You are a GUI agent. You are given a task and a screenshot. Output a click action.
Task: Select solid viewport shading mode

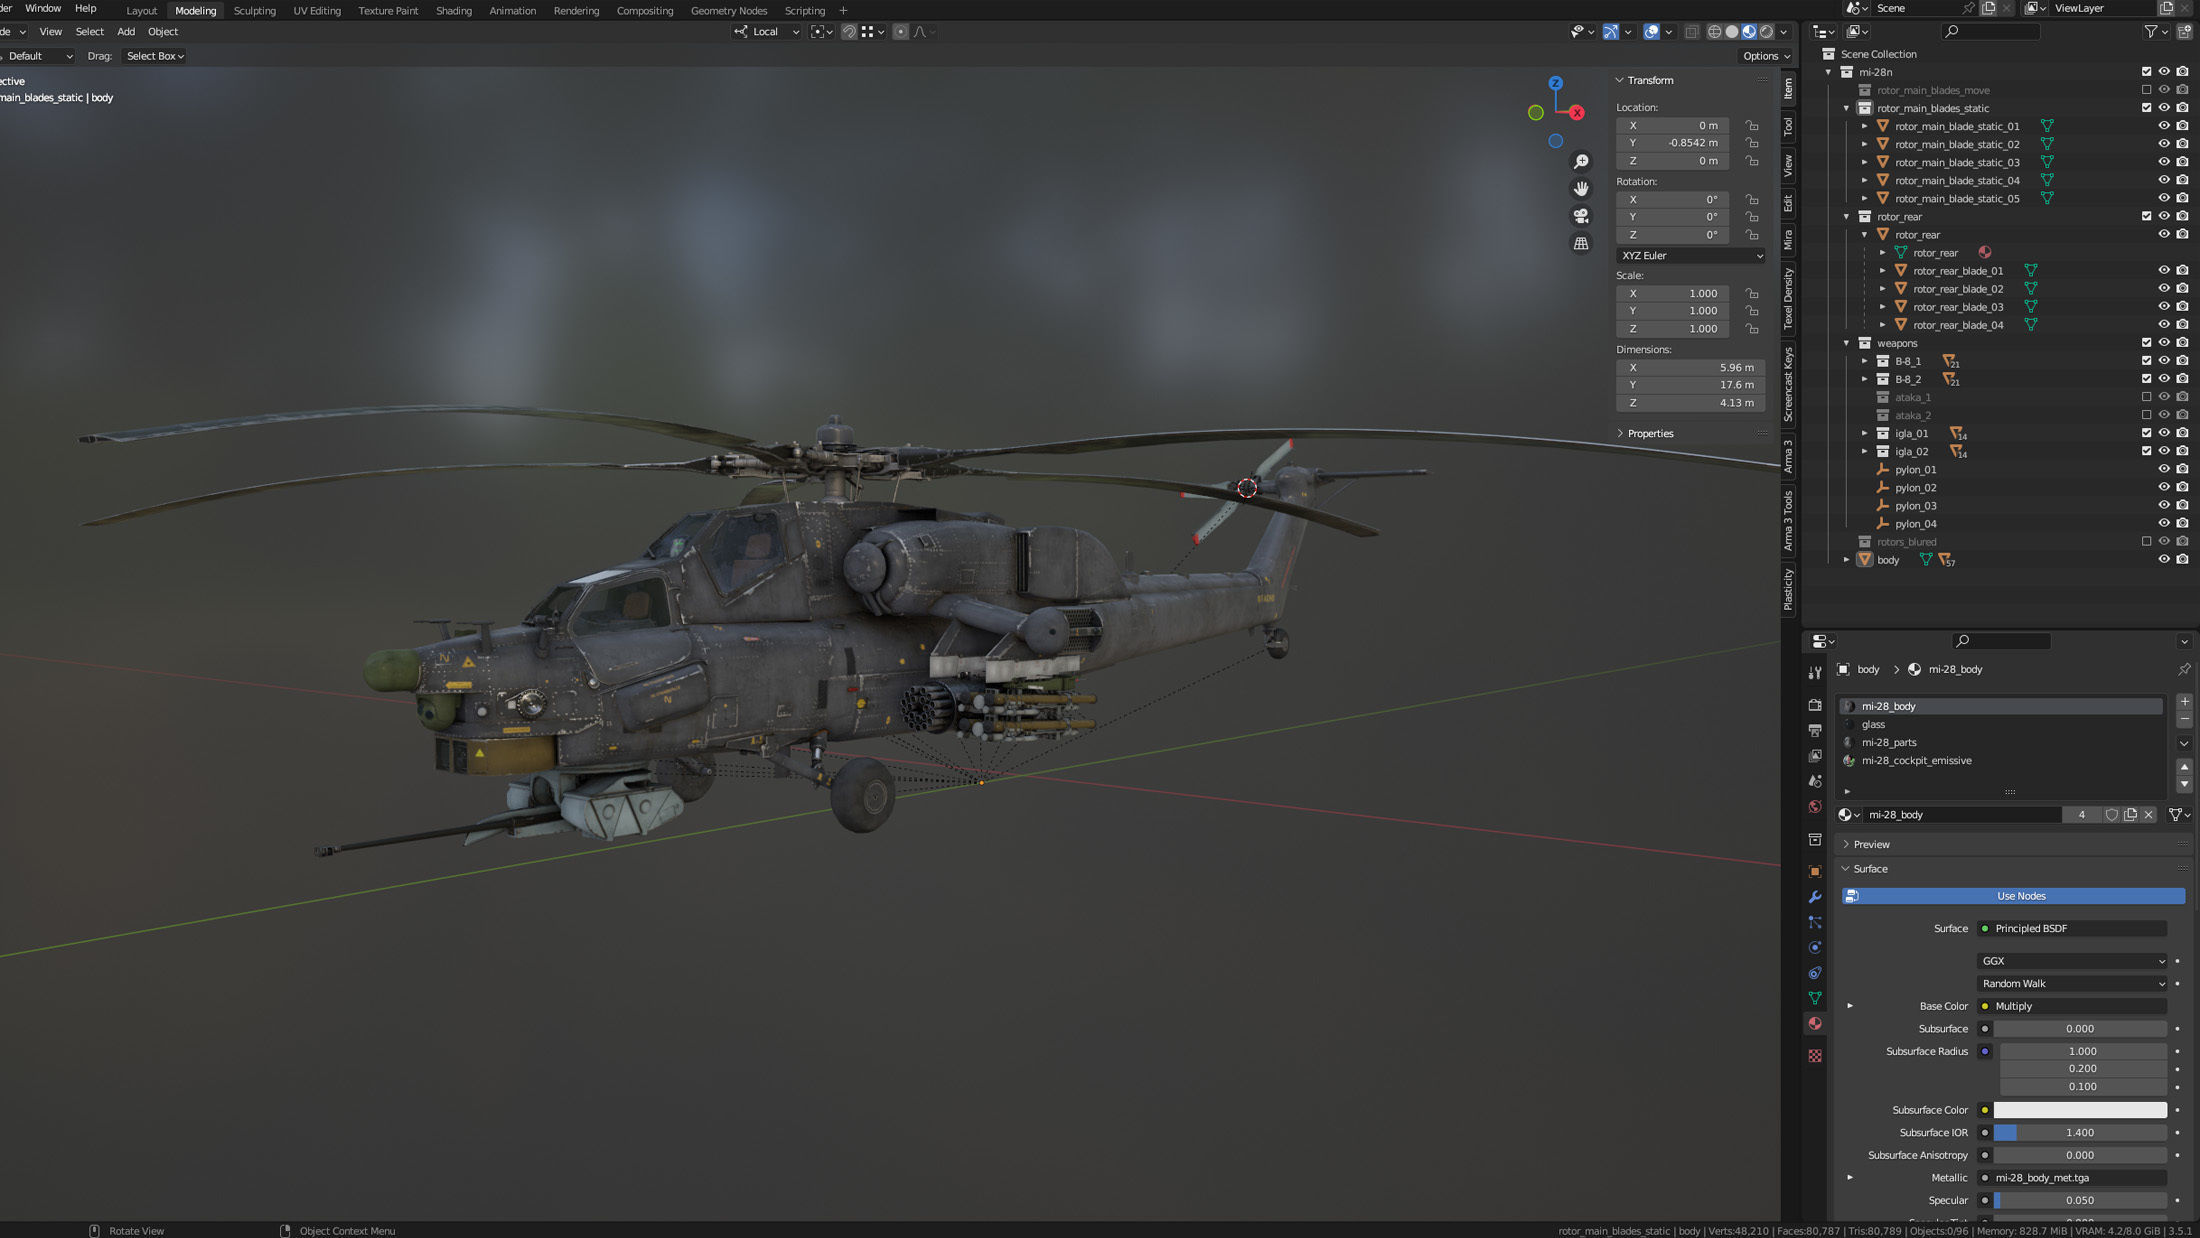coord(1732,32)
